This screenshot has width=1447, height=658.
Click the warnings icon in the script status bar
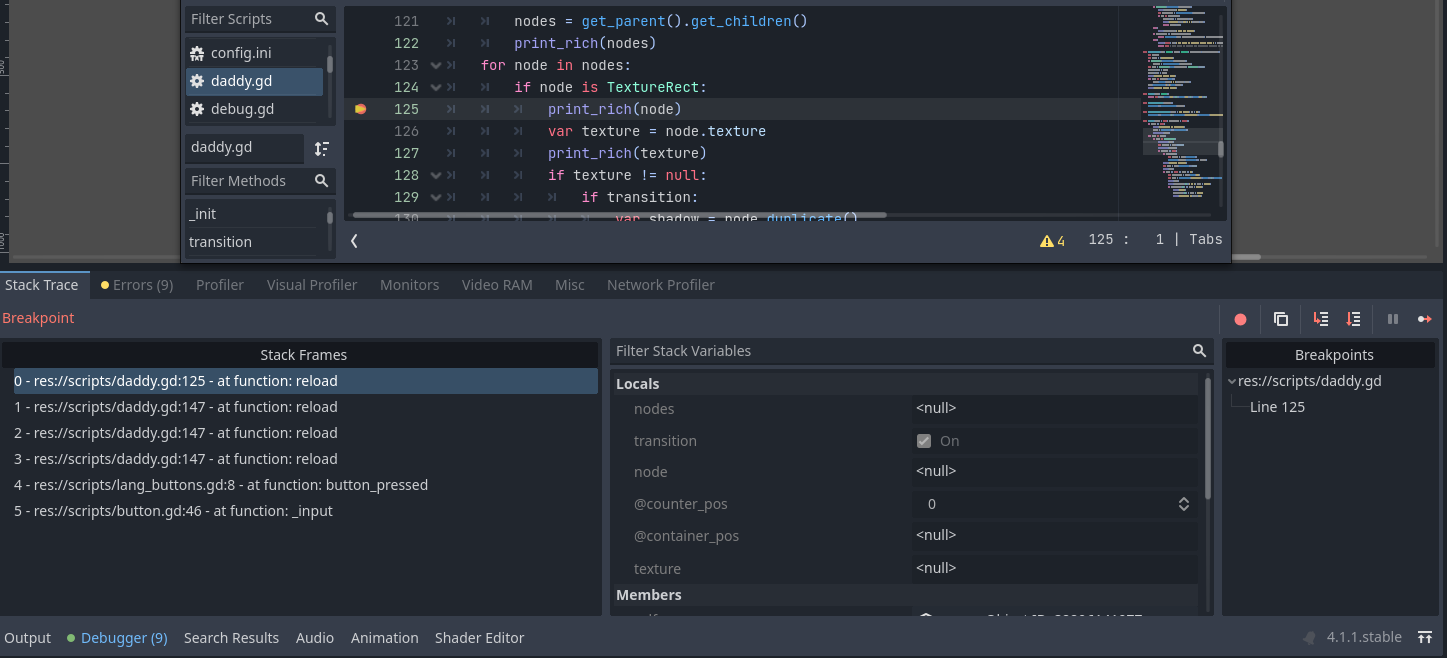click(x=1048, y=239)
